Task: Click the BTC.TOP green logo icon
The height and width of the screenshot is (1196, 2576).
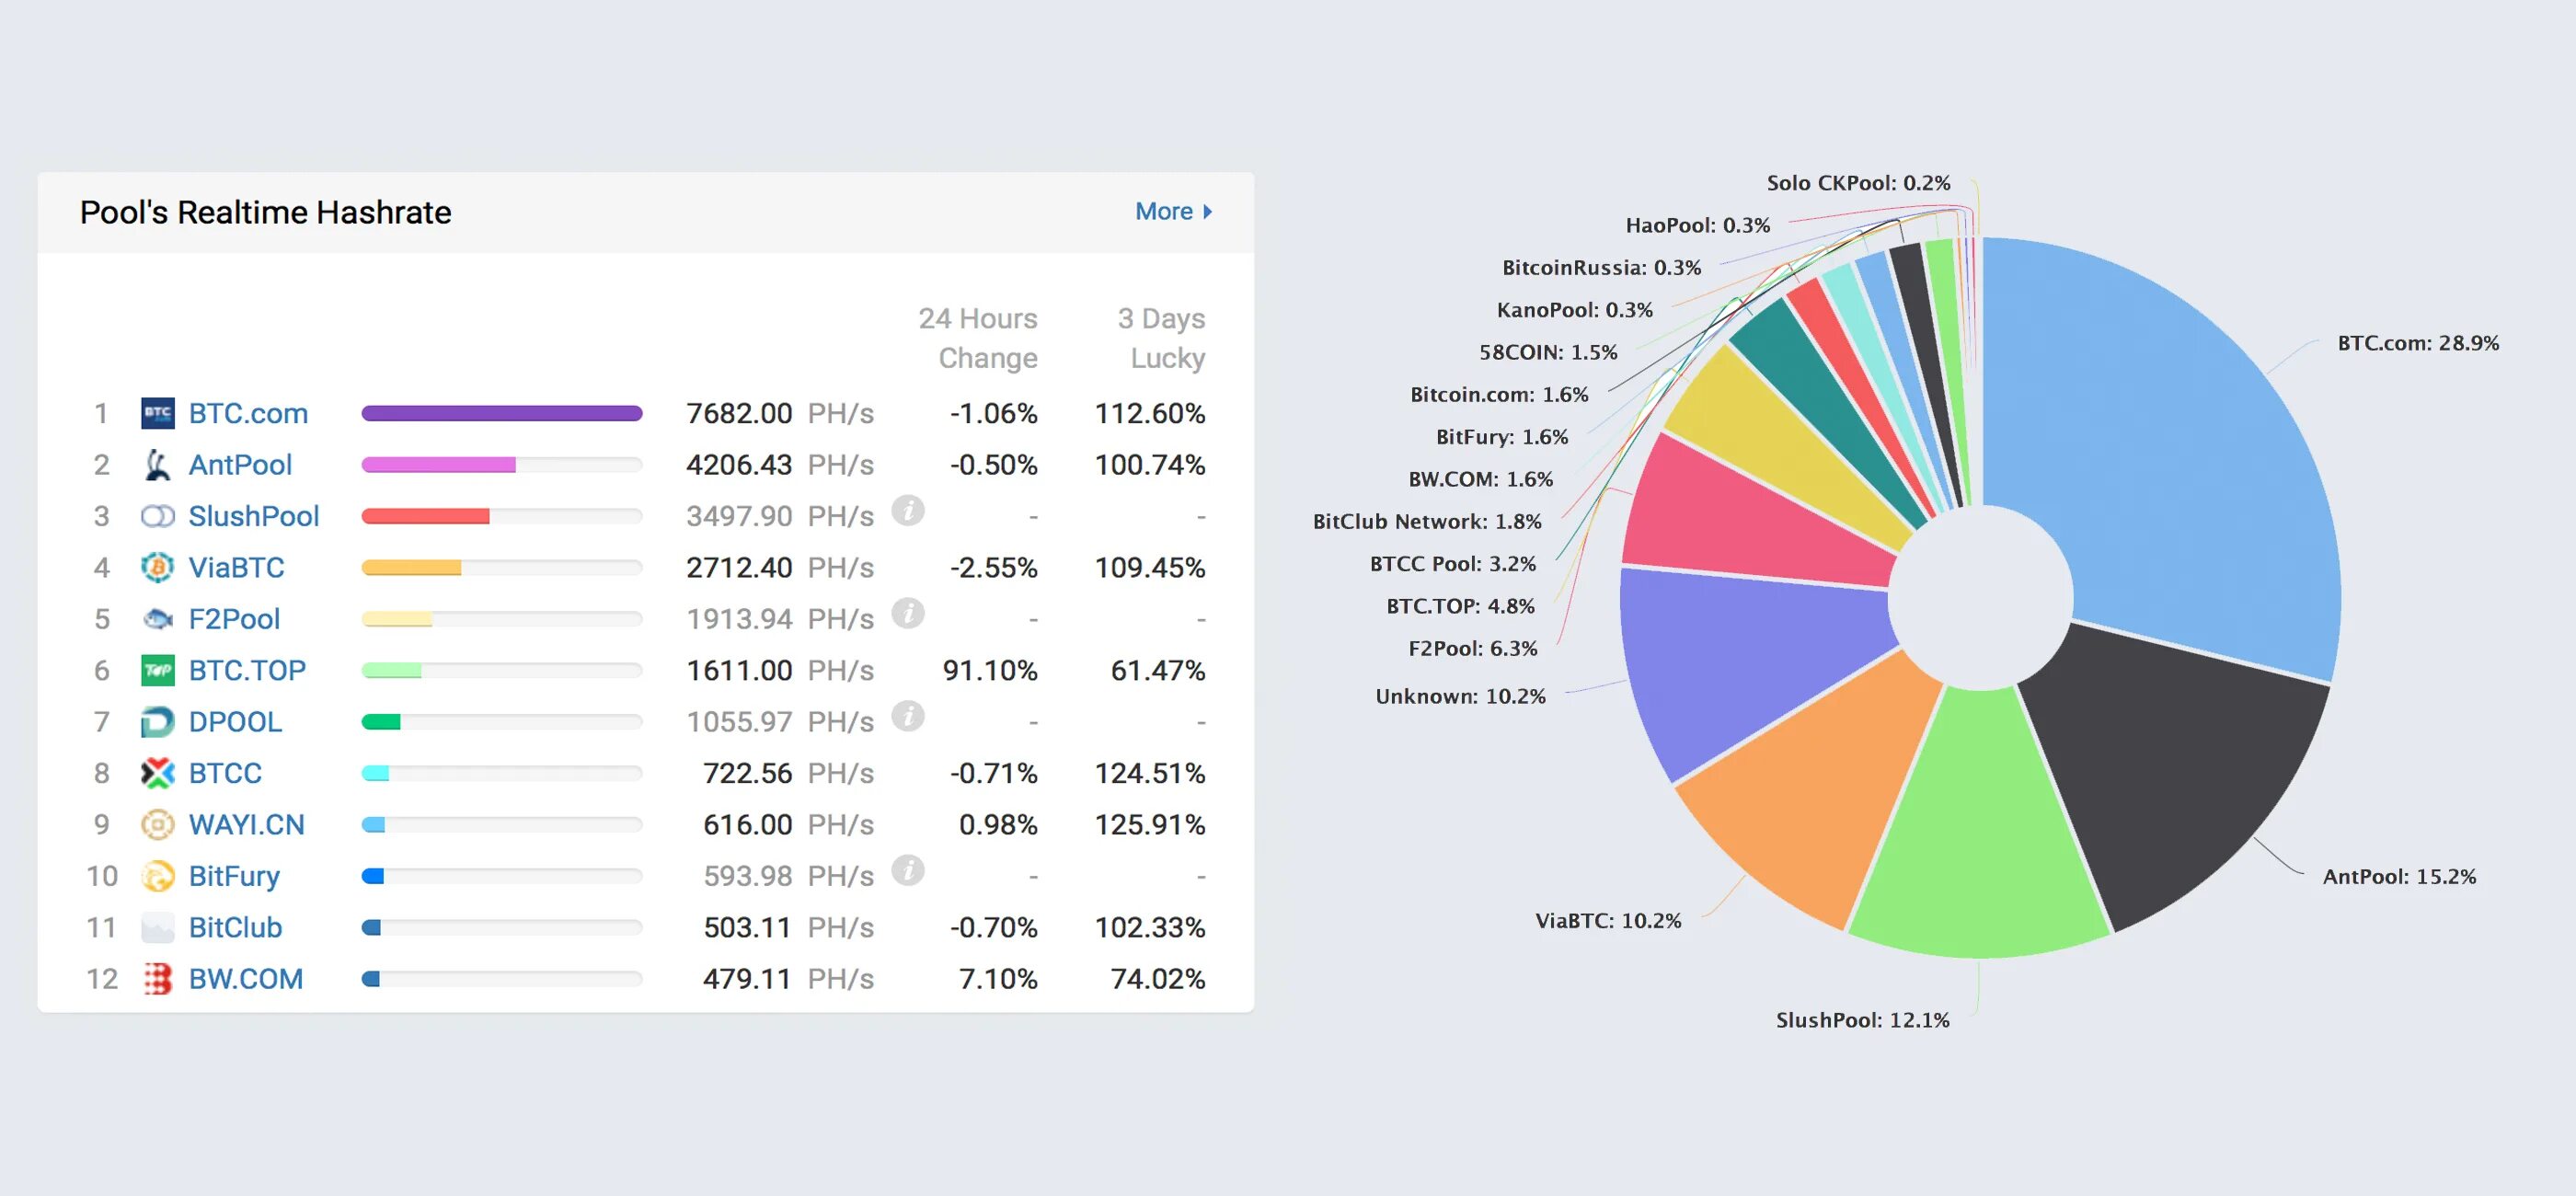Action: (157, 670)
